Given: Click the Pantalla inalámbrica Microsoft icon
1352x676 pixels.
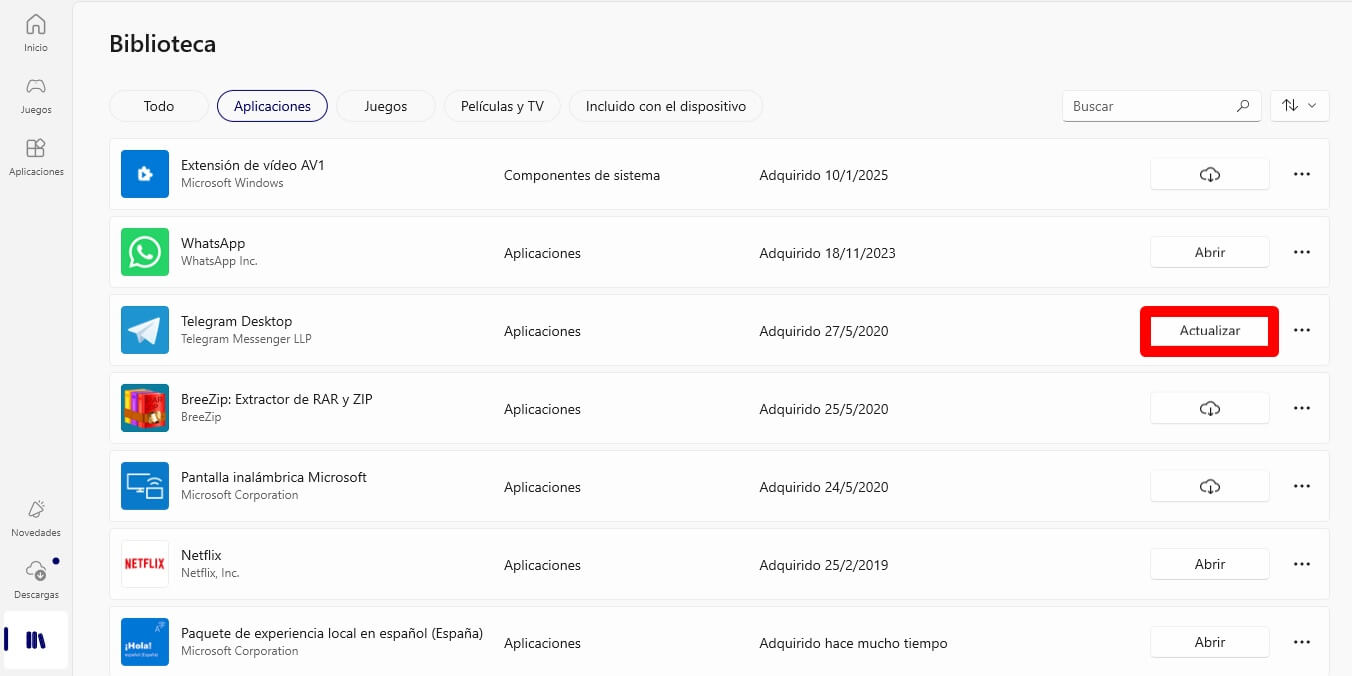Looking at the screenshot, I should pos(145,486).
